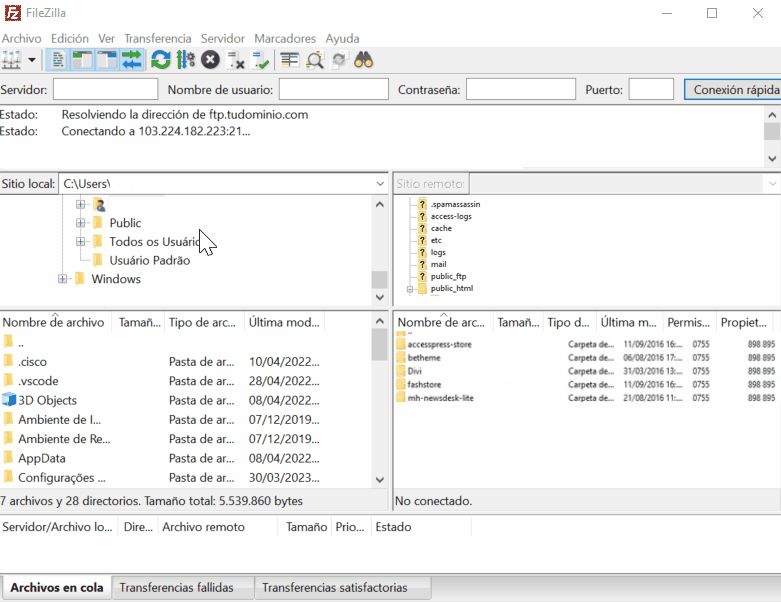Sort local list by Última modificación
Image resolution: width=781 pixels, height=602 pixels.
(284, 322)
